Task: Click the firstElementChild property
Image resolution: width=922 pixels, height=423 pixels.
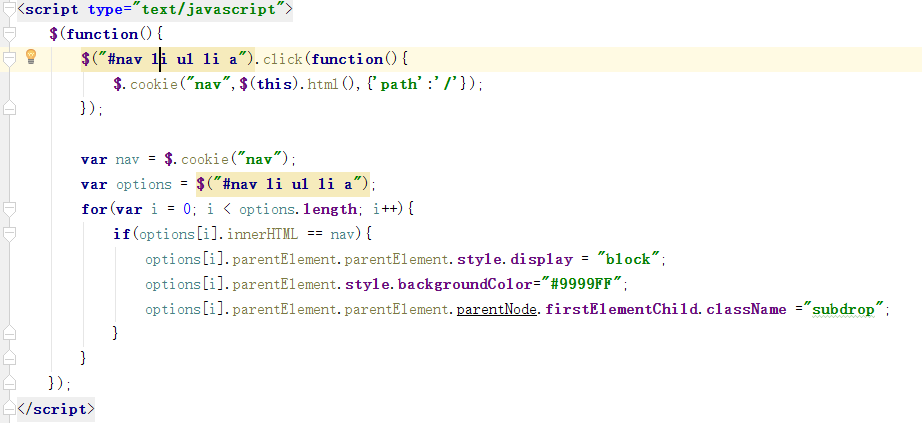Action: [622, 309]
